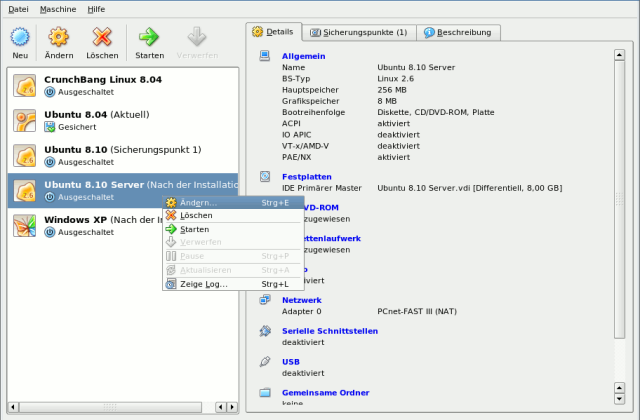Image resolution: width=640 pixels, height=420 pixels.
Task: Choose Löschen in the context menu
Action: coord(233,215)
